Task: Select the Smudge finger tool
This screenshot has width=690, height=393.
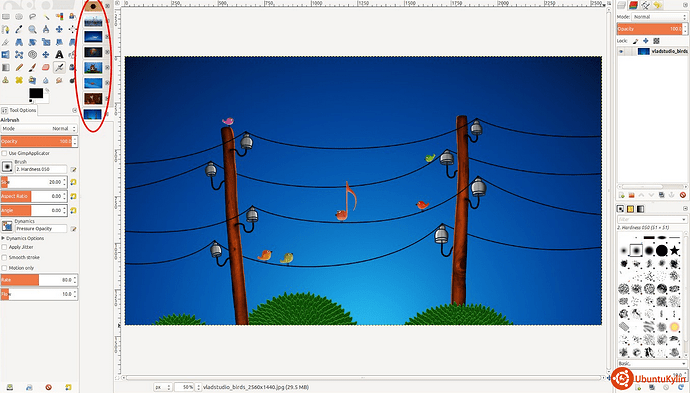Action: pos(59,80)
